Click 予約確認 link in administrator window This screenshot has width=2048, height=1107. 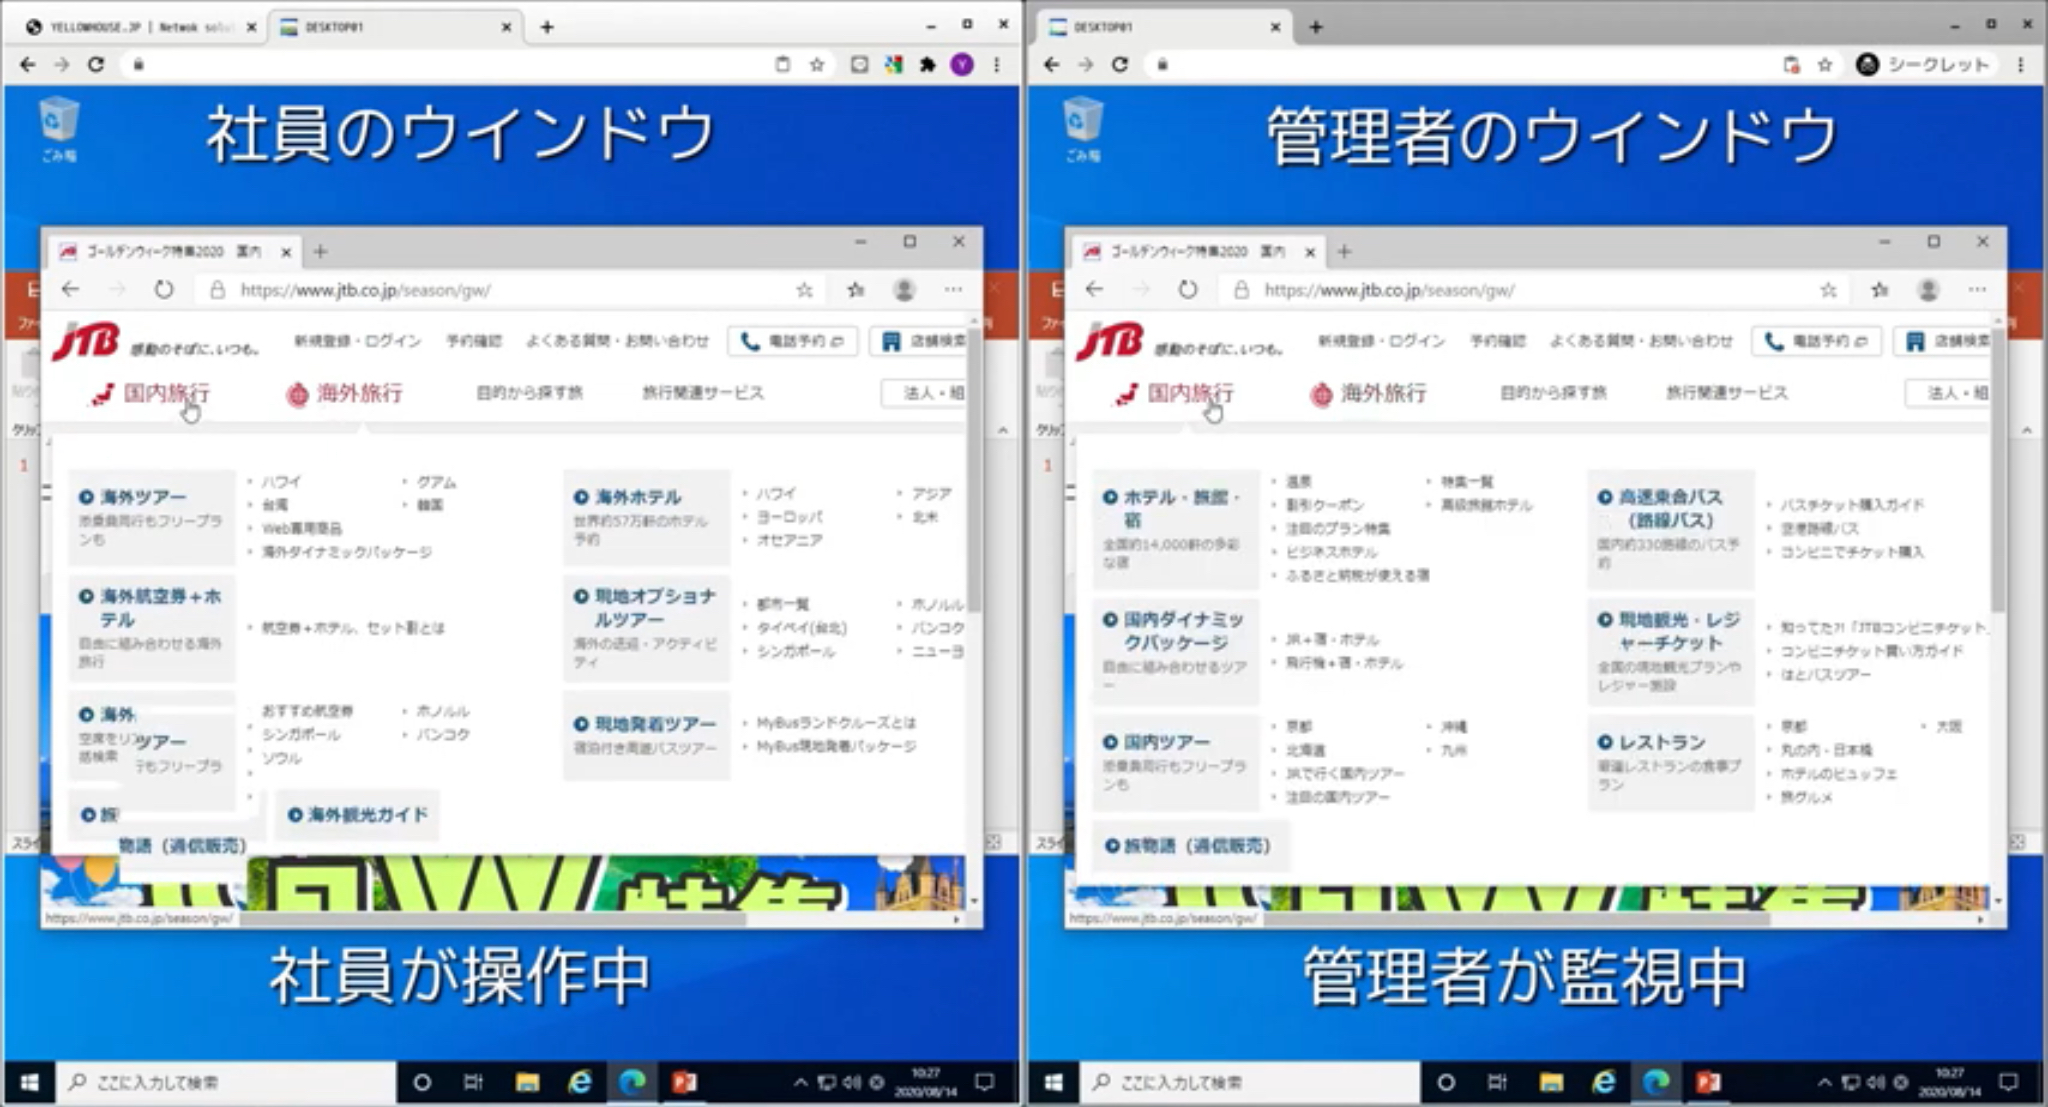pyautogui.click(x=1498, y=341)
